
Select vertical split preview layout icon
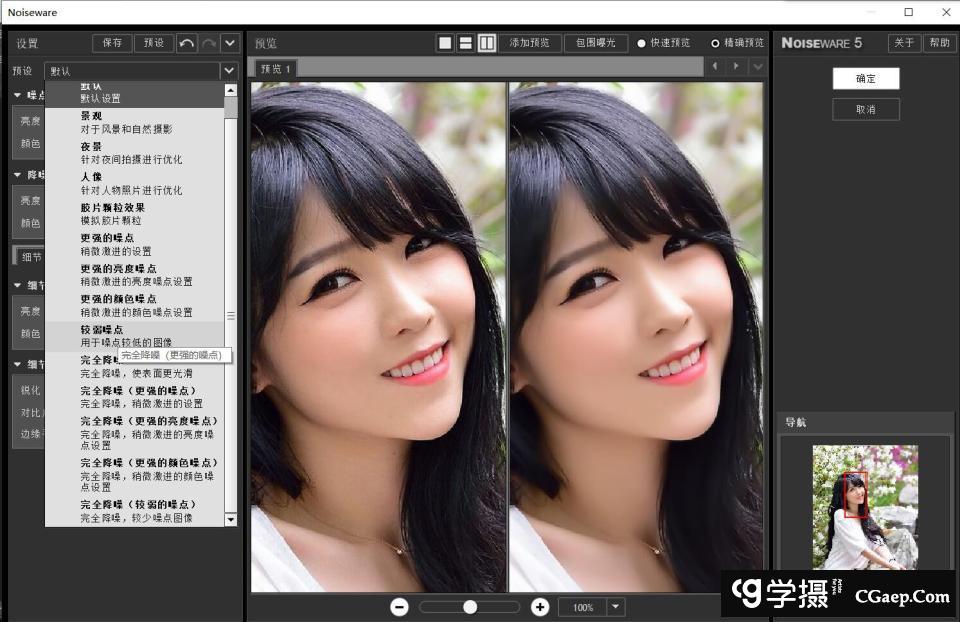[x=486, y=43]
